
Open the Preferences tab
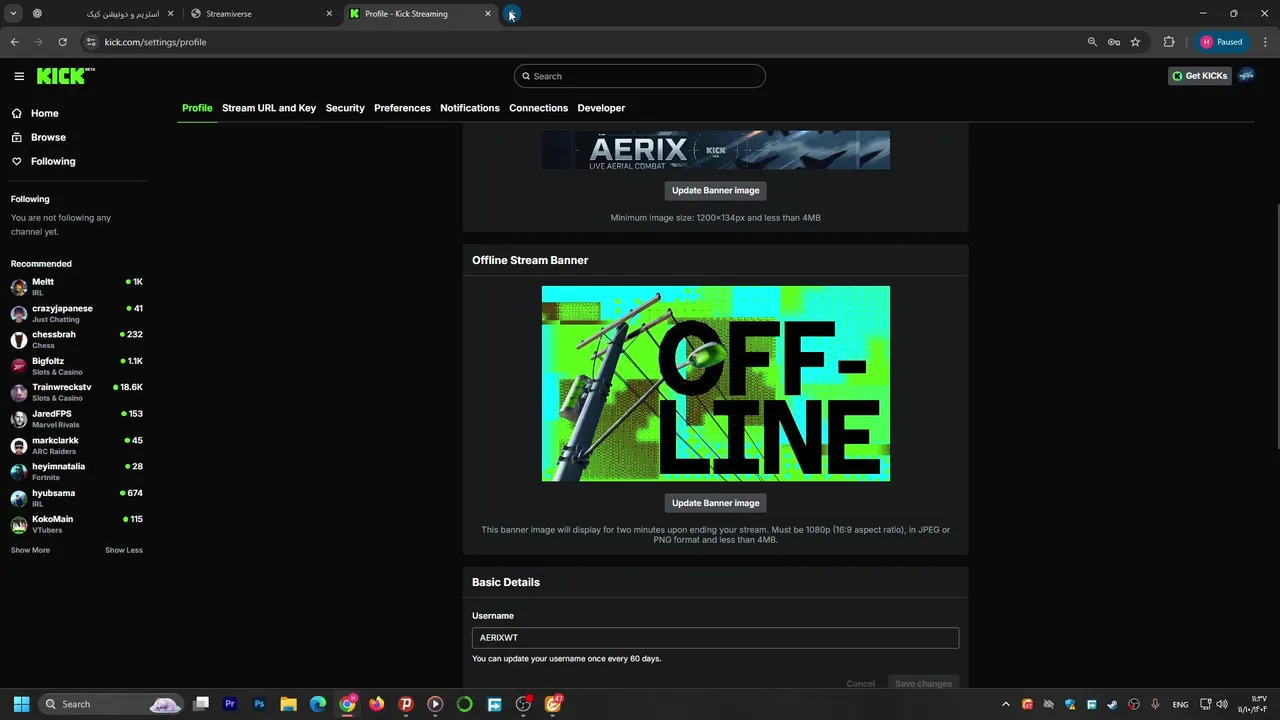pyautogui.click(x=402, y=108)
